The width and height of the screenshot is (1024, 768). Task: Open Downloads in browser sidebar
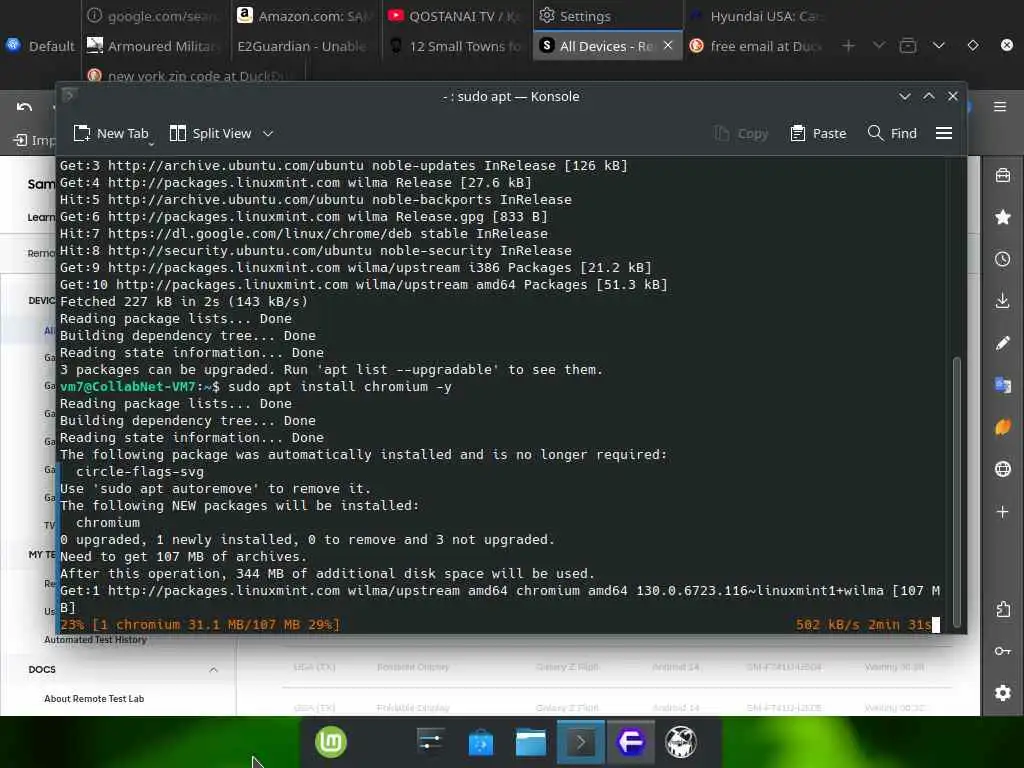click(x=1003, y=300)
